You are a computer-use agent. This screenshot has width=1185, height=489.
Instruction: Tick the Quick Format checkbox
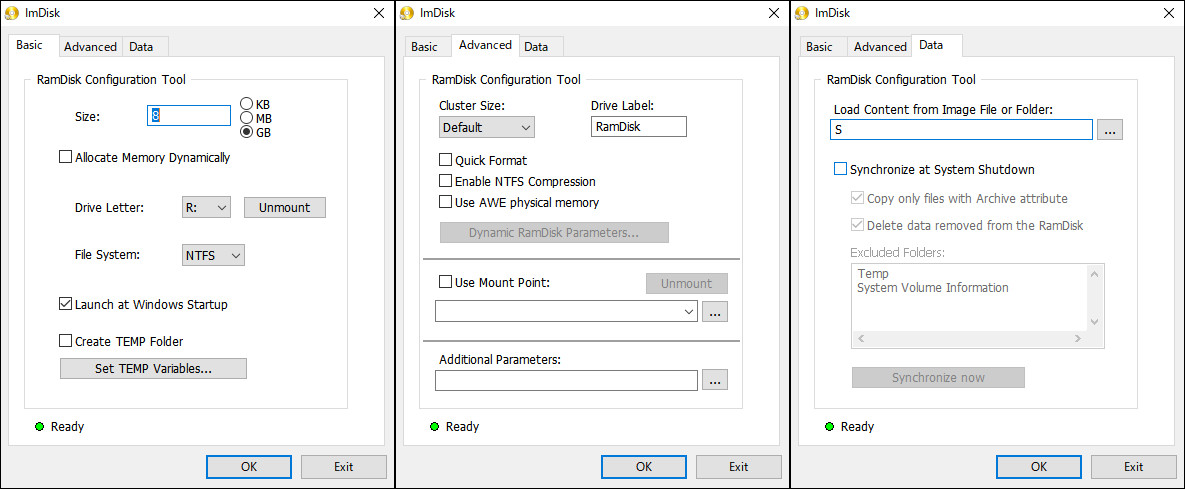click(x=446, y=160)
